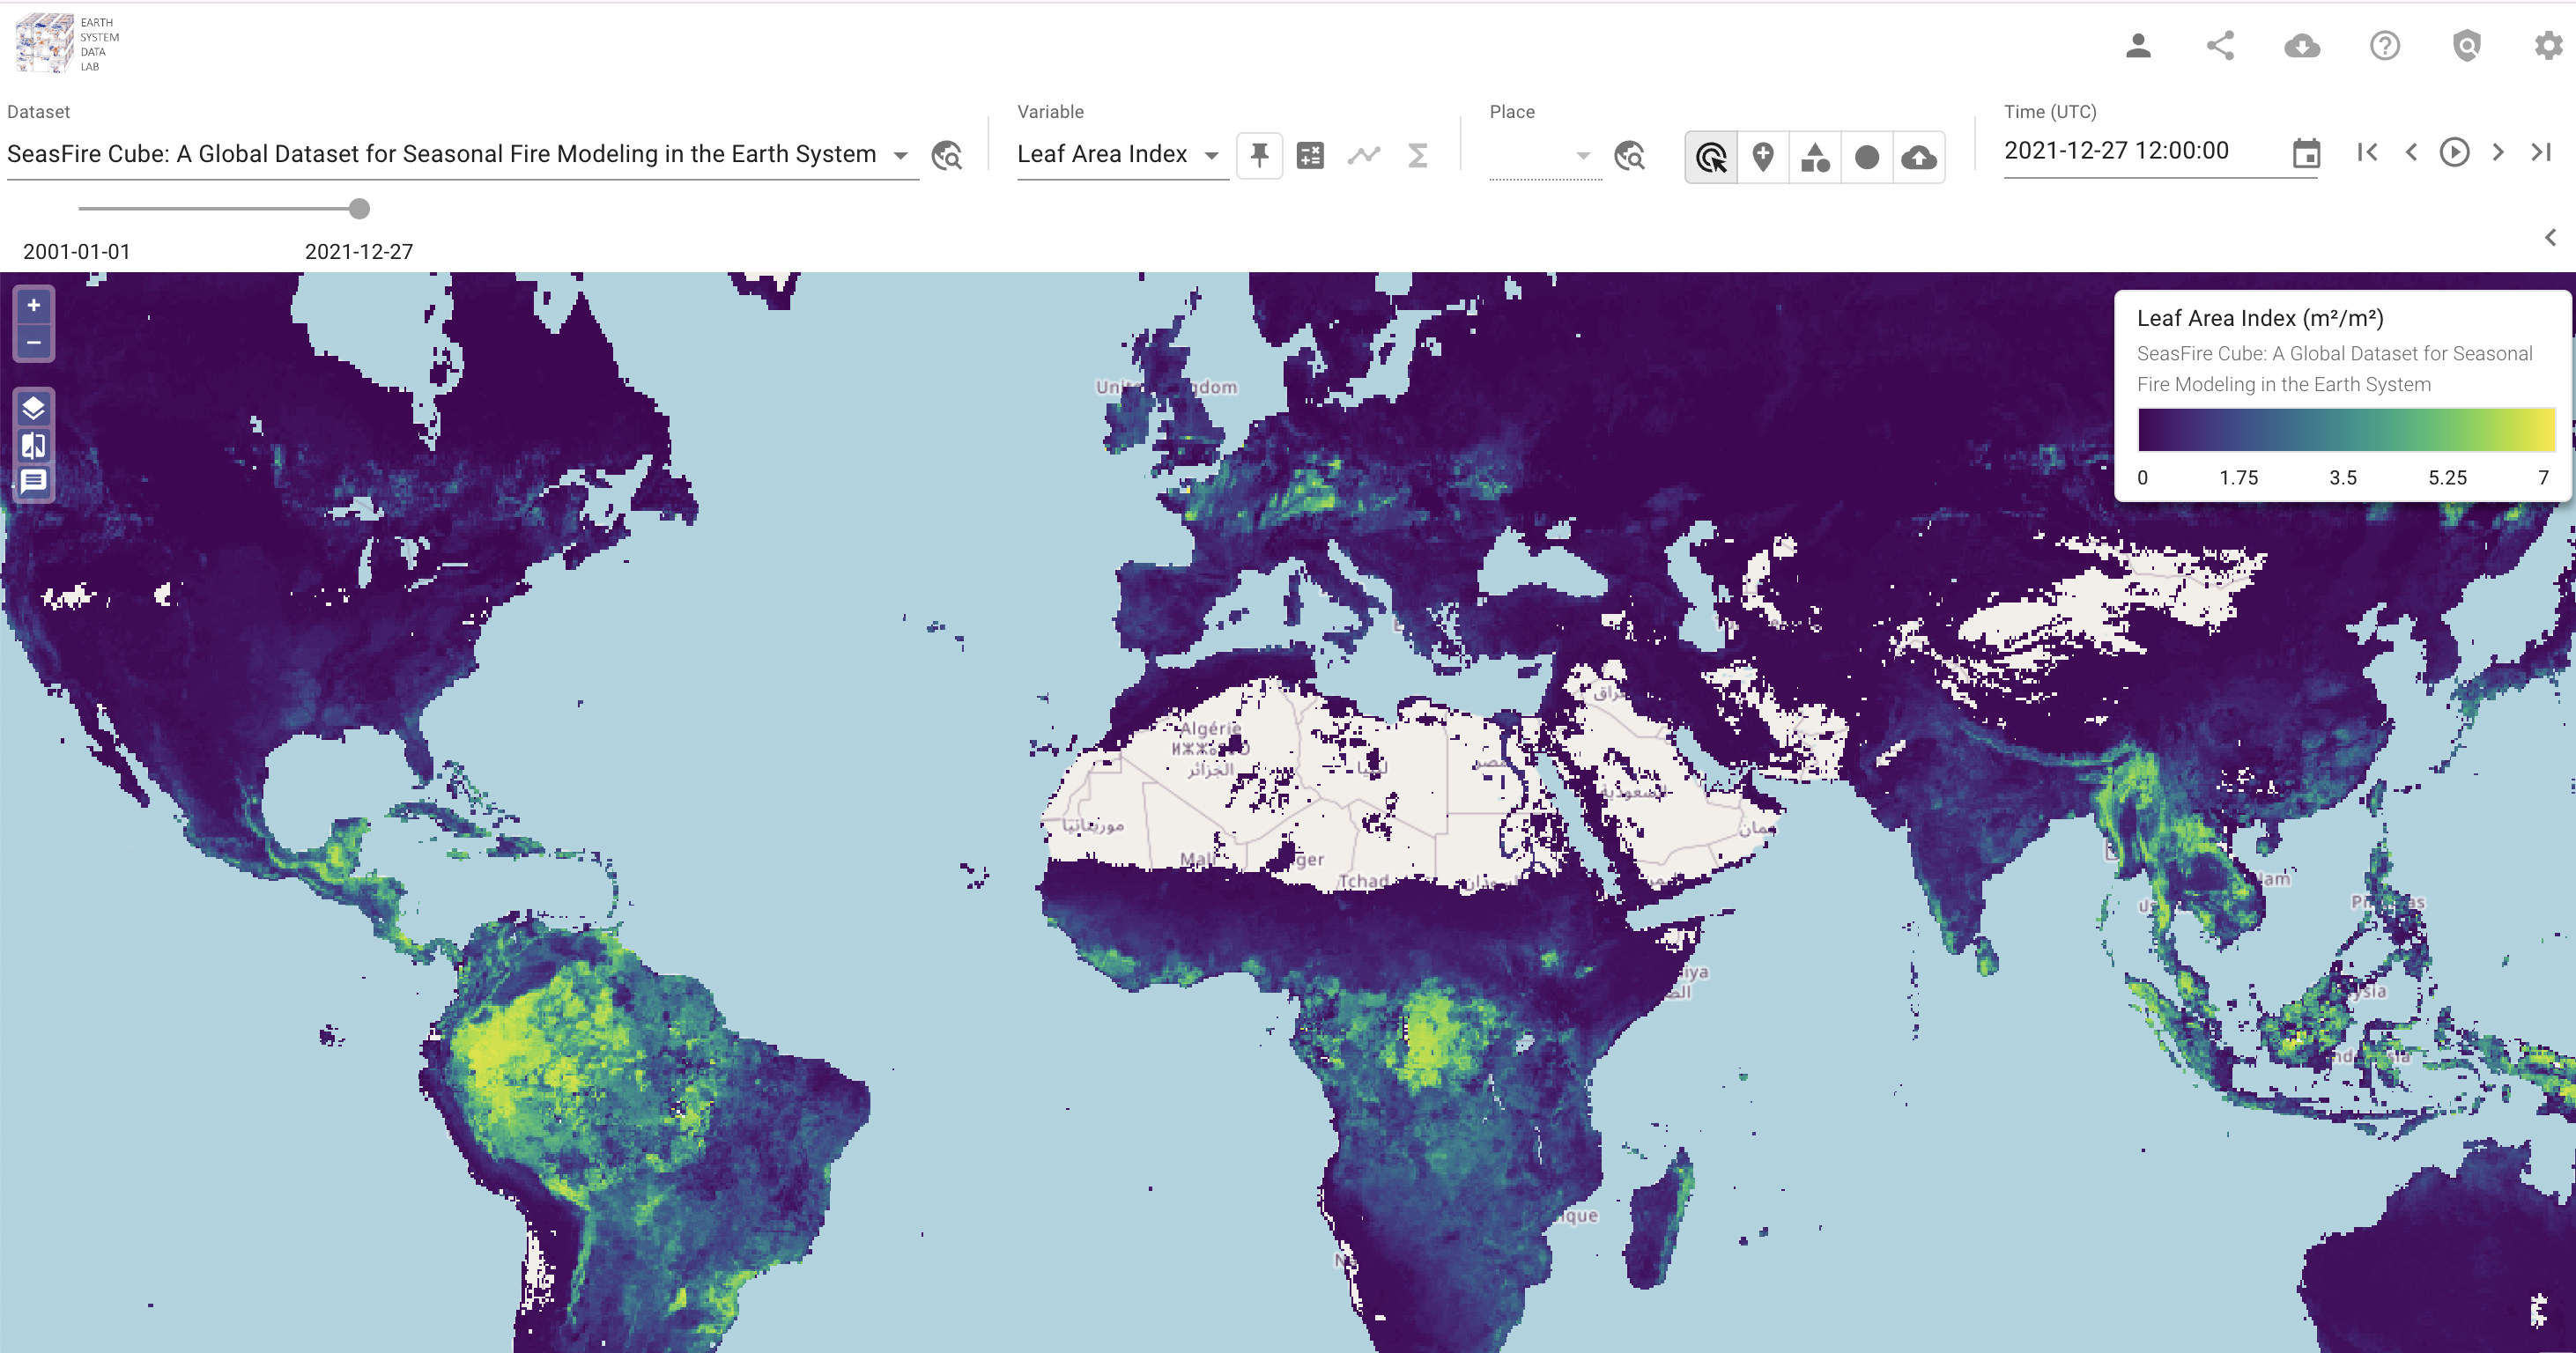
Task: Click the Leaf Area Index color bar
Action: pyautogui.click(x=2346, y=430)
